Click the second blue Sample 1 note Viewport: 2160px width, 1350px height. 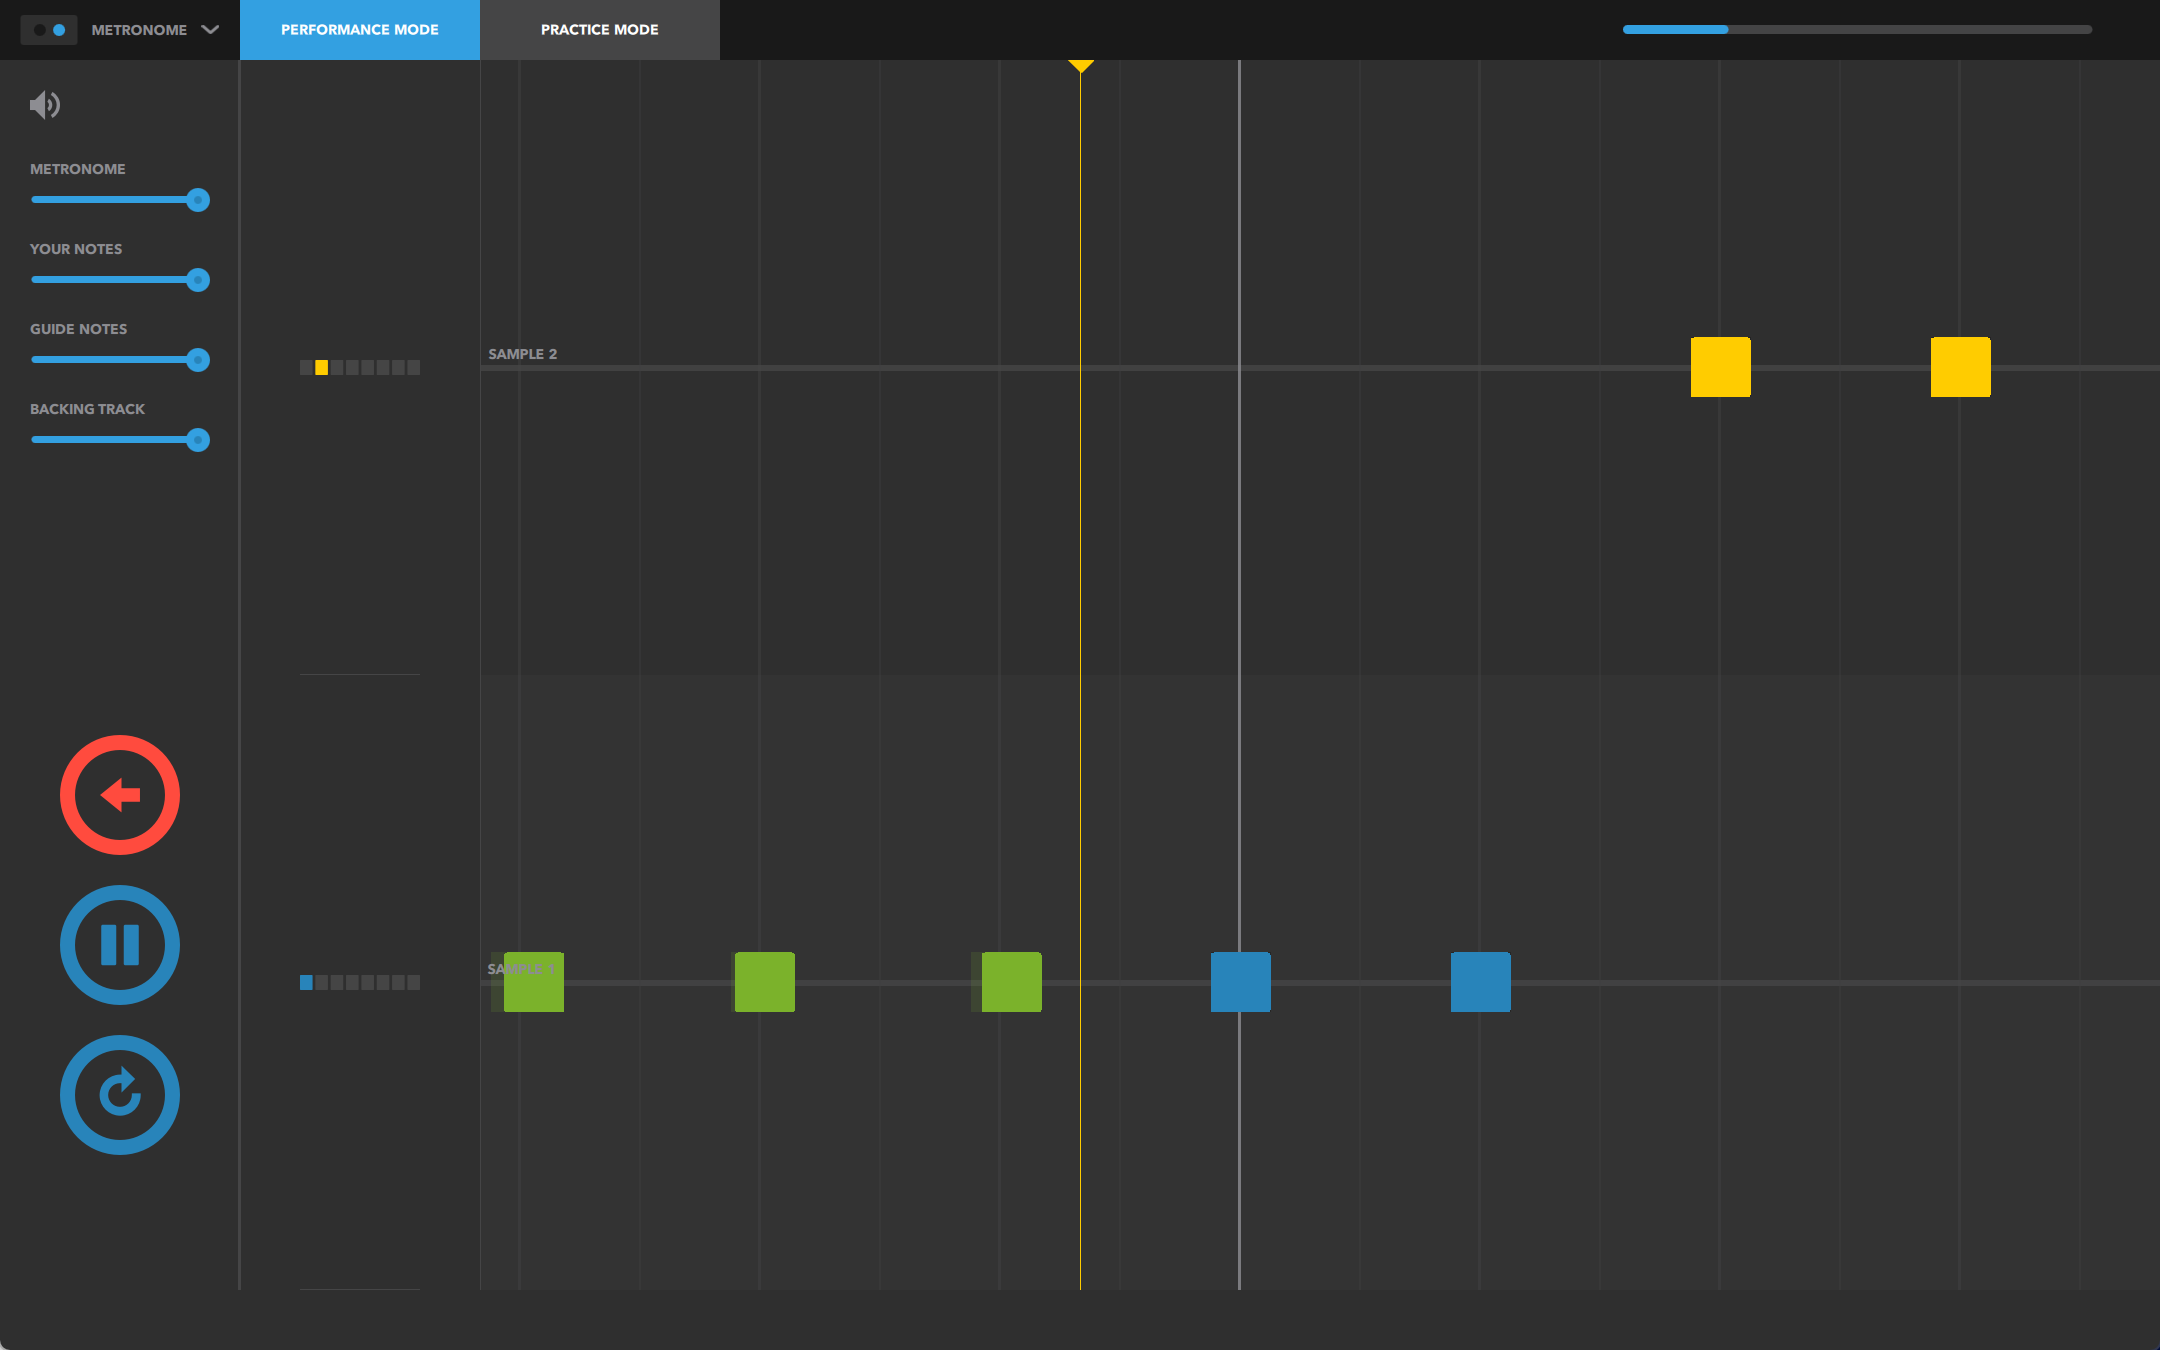point(1481,982)
